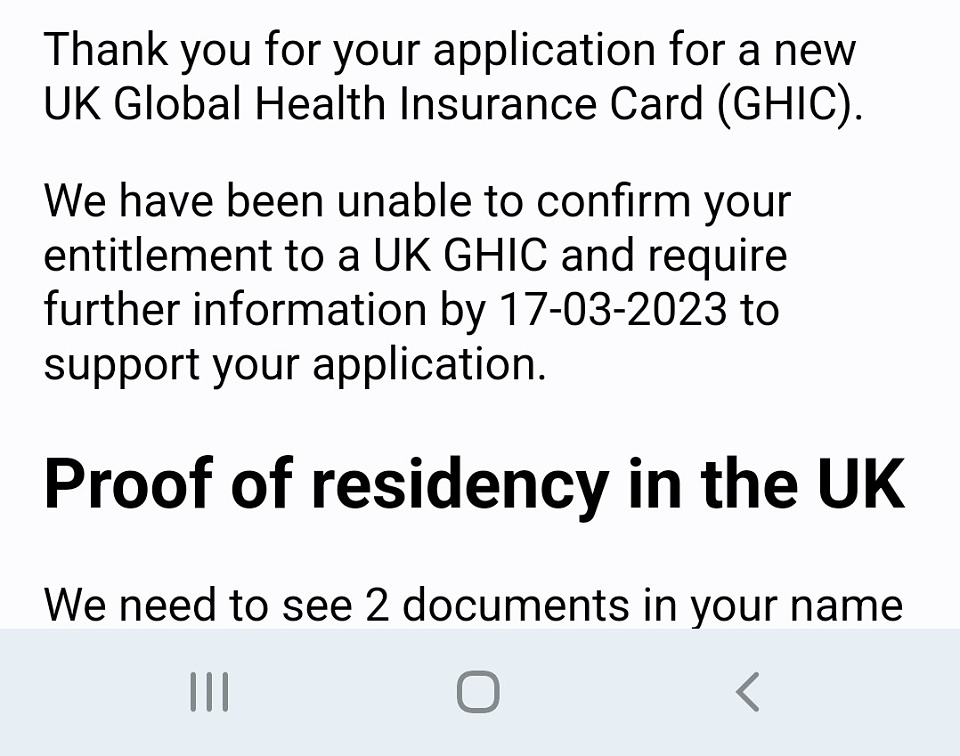
Task: Tap the word 'application' in the first line
Action: tap(544, 50)
